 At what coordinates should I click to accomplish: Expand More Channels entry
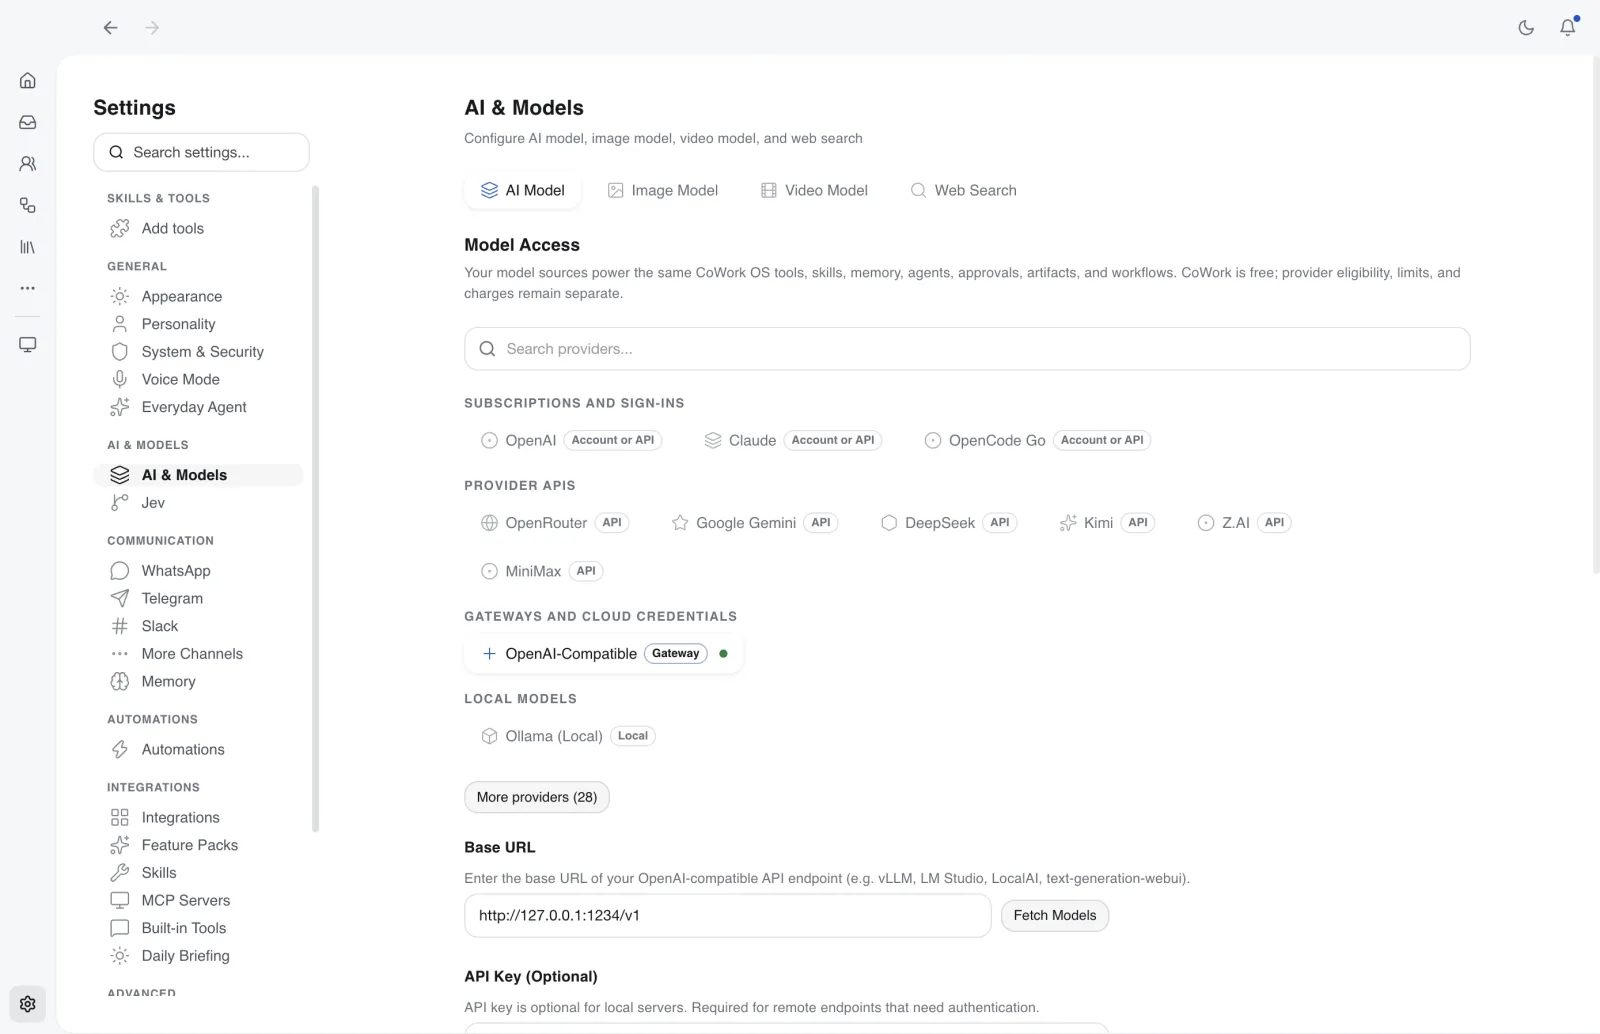click(x=198, y=654)
